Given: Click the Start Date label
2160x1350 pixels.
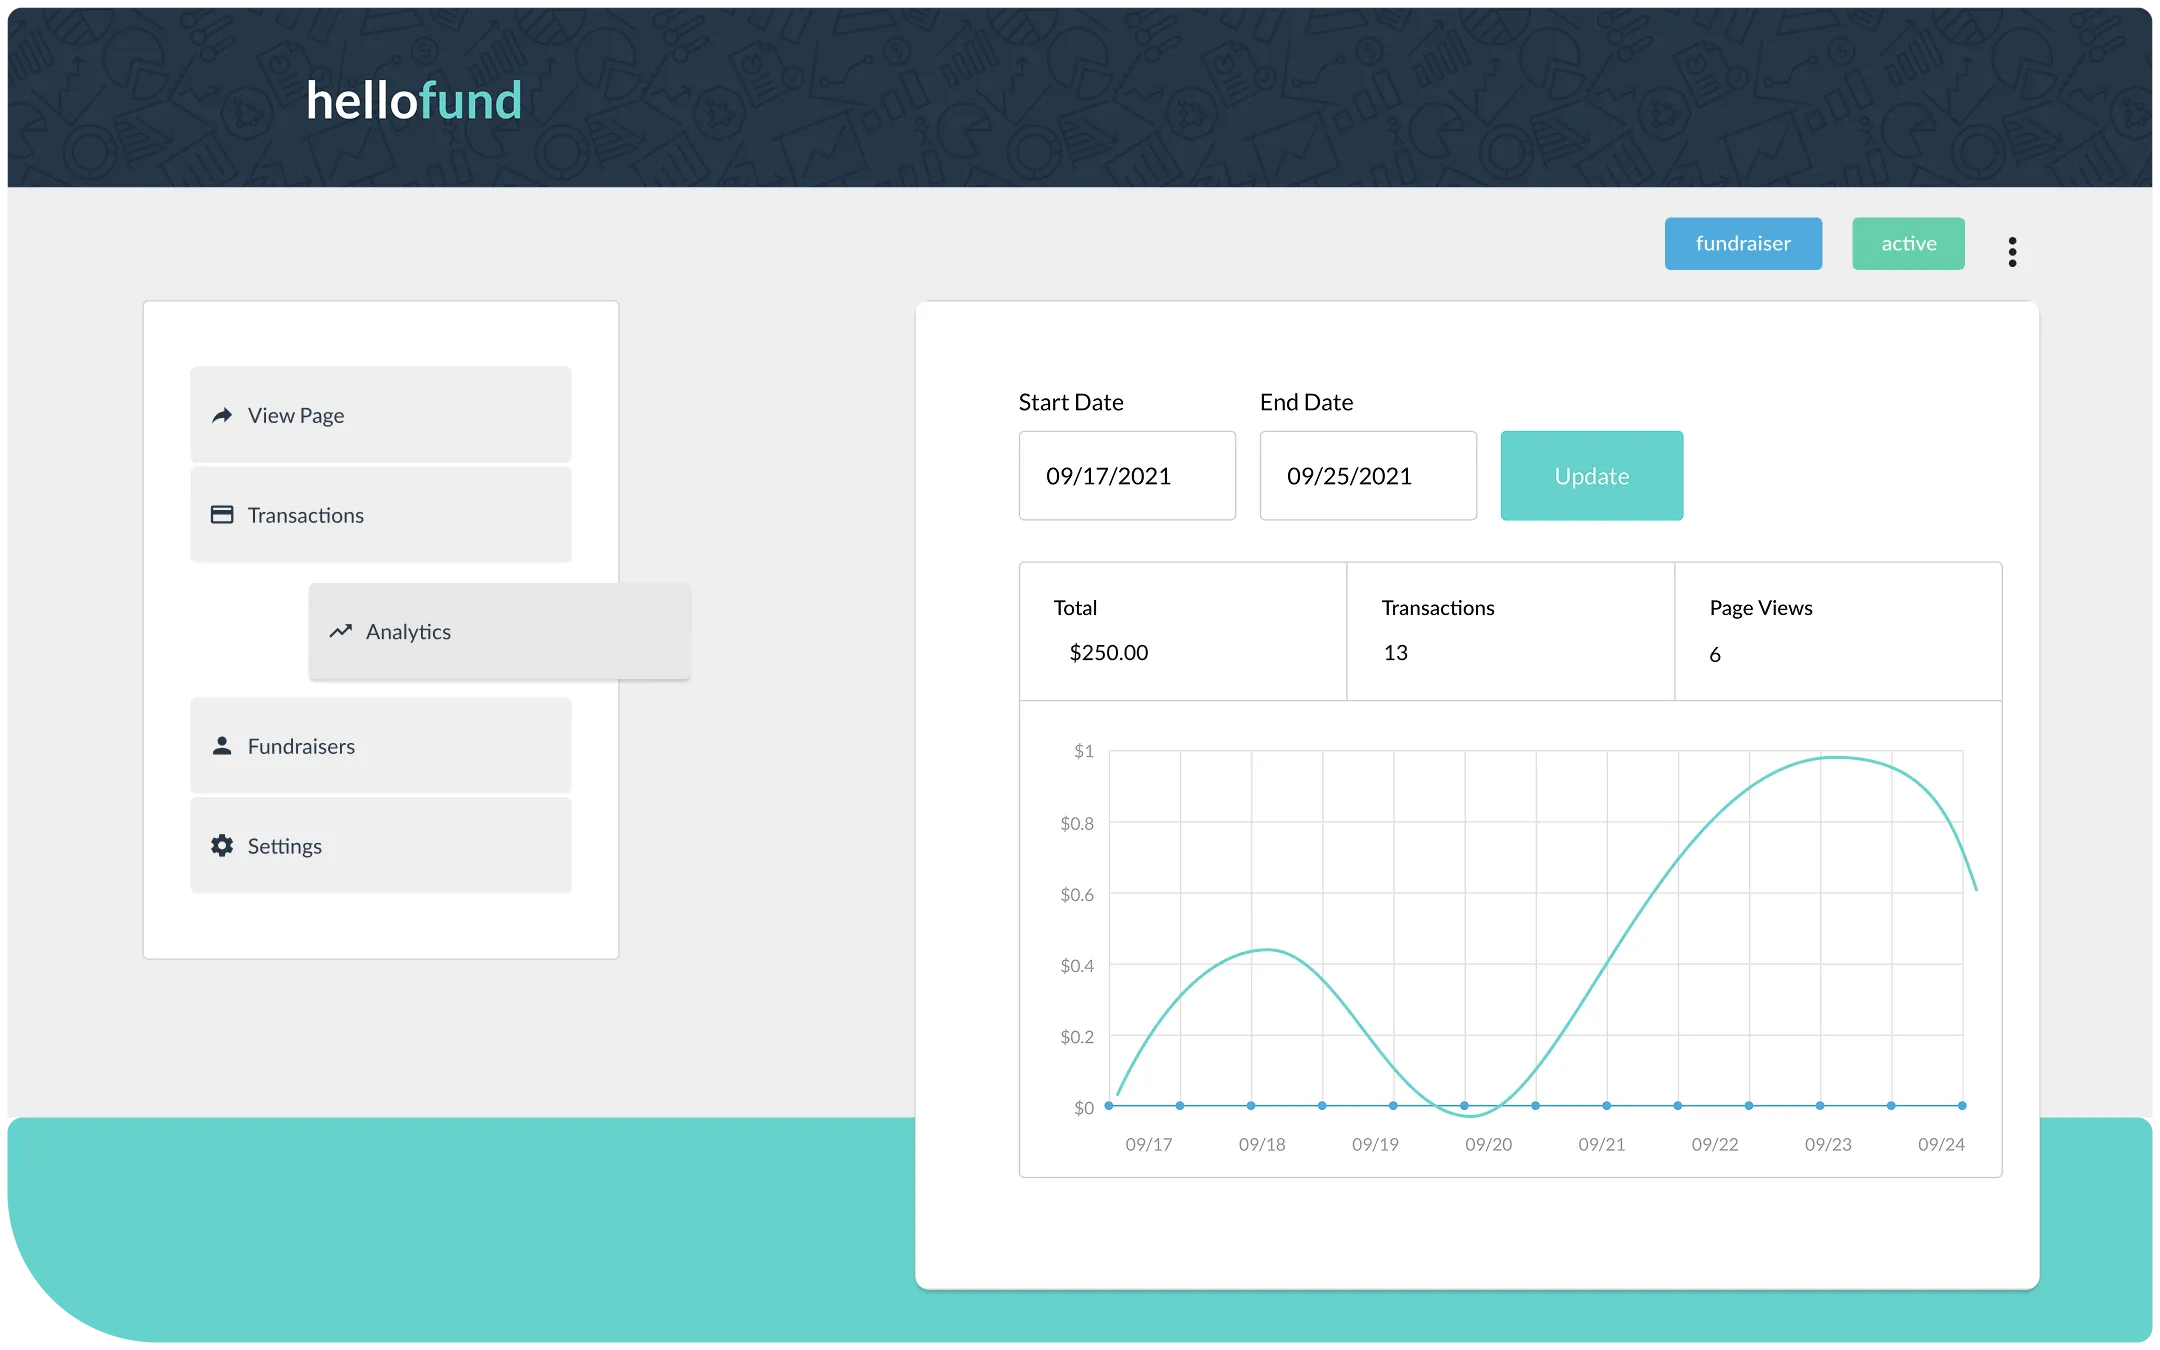Looking at the screenshot, I should (1071, 402).
